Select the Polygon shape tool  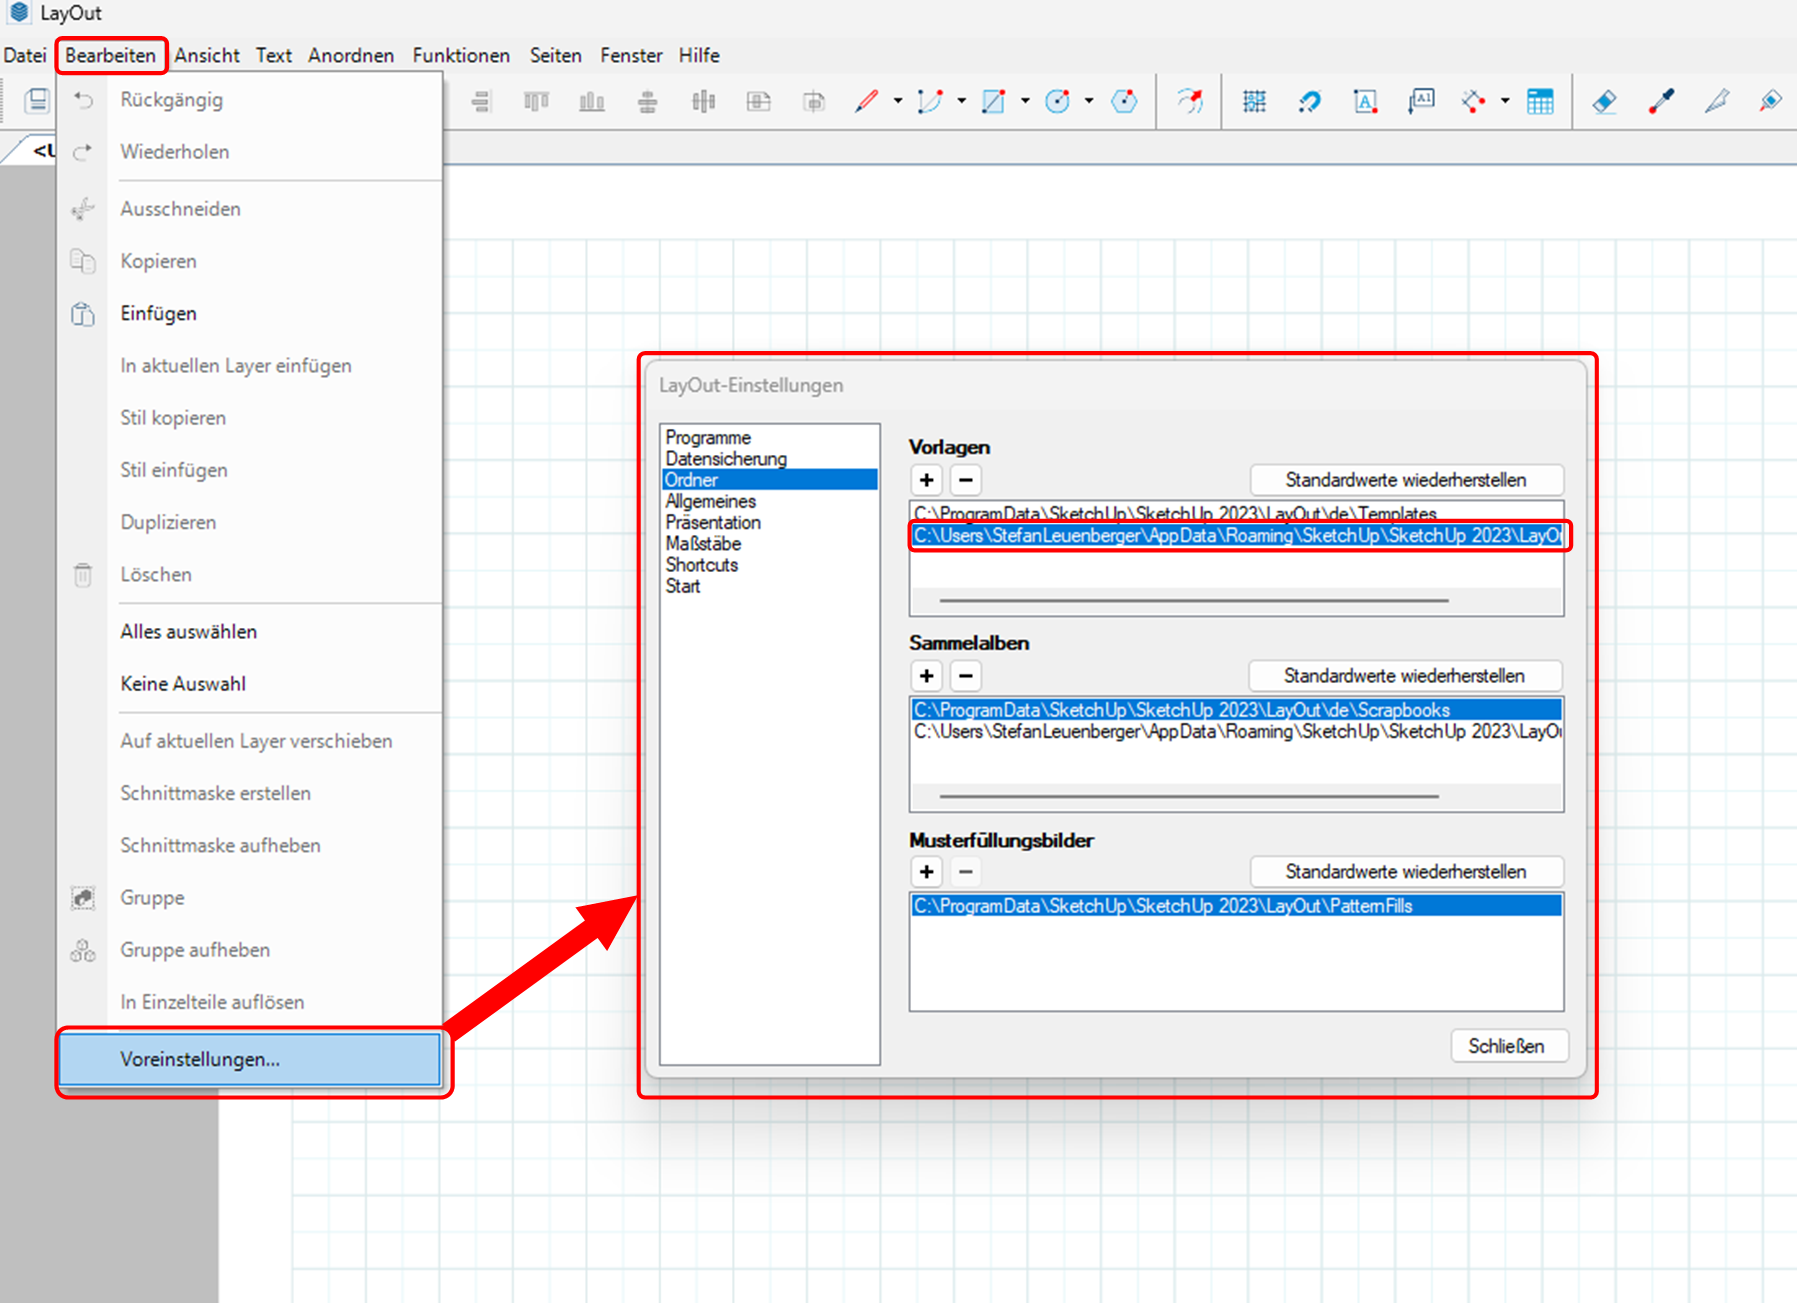pos(1124,101)
